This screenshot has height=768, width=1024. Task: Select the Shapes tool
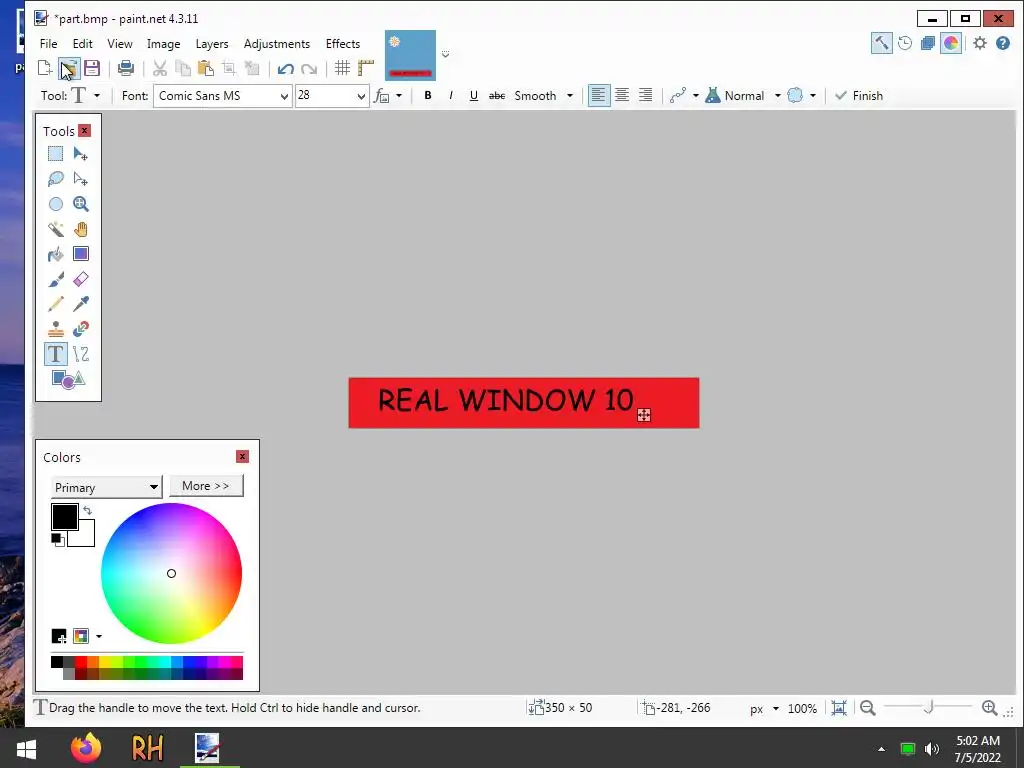click(x=68, y=379)
